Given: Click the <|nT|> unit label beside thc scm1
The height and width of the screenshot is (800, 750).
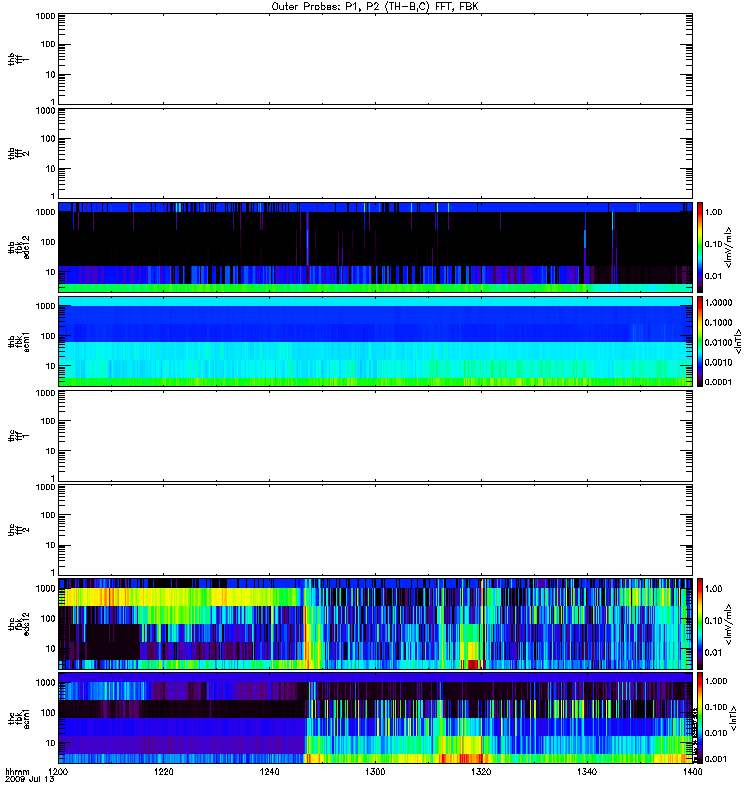Looking at the screenshot, I should pyautogui.click(x=733, y=718).
